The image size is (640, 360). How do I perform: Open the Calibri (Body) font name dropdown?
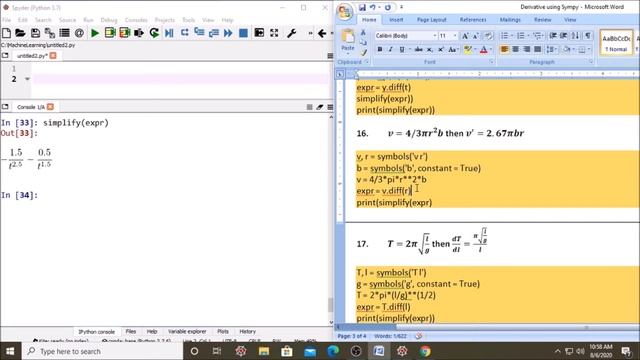click(x=435, y=36)
